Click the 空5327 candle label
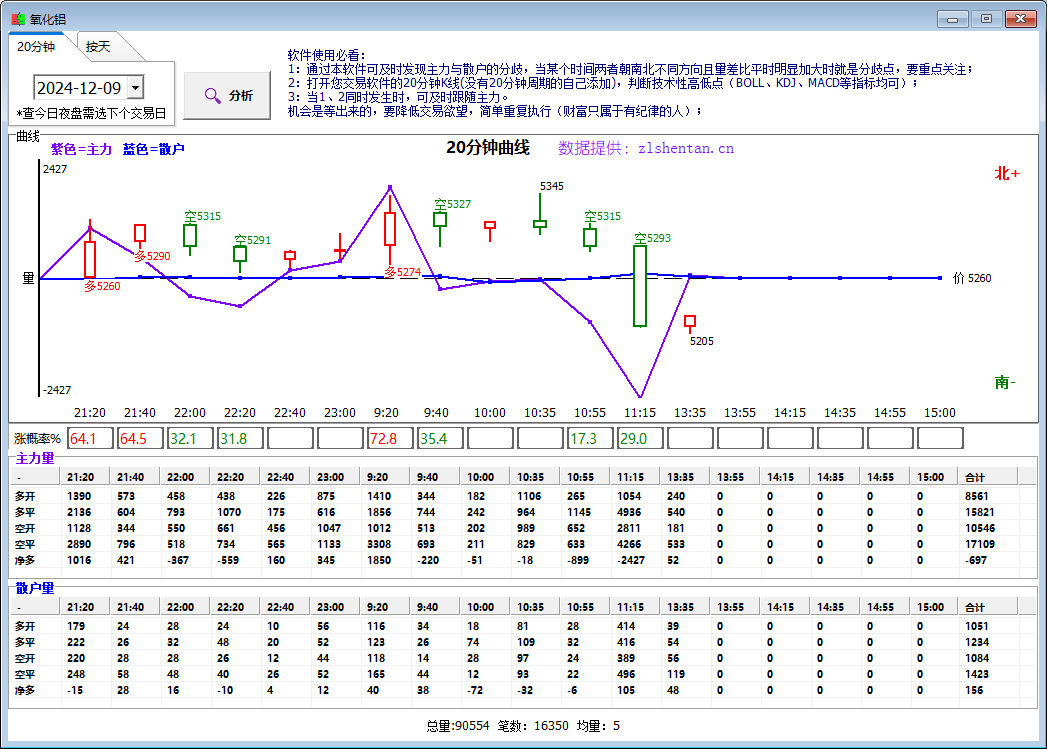This screenshot has height=749, width=1047. tap(453, 204)
